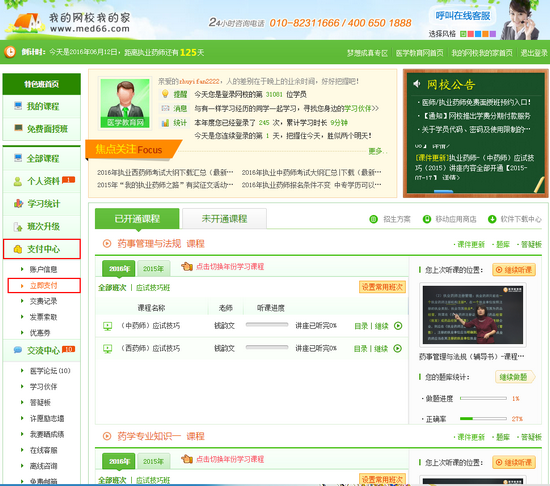Open the 发票索取 submenu item

coord(43,317)
